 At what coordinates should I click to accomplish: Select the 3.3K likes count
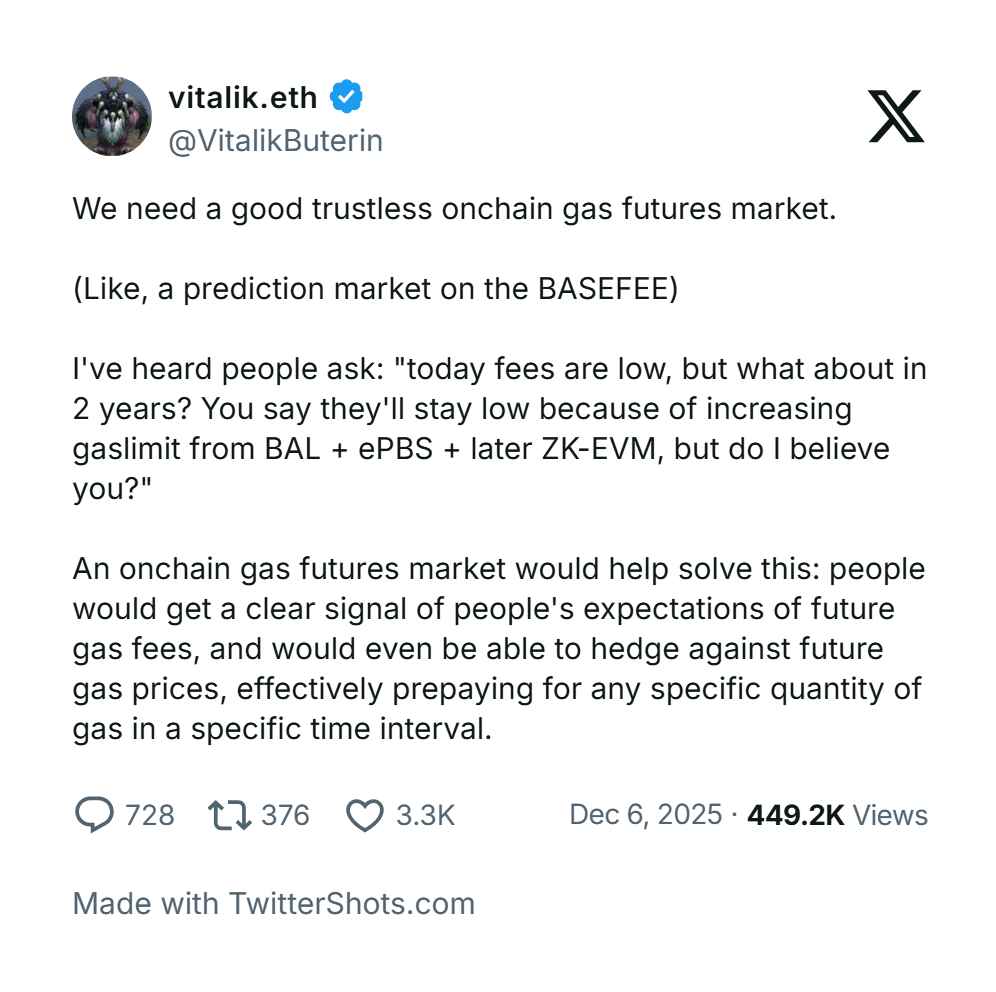425,815
